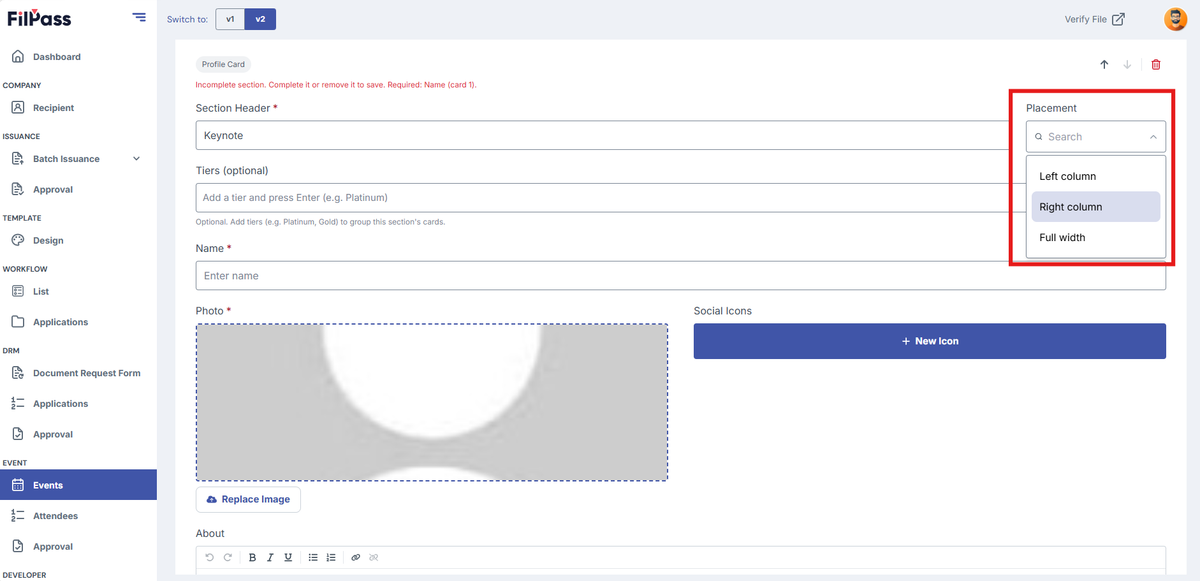Choose Left column placement
Image resolution: width=1200 pixels, height=581 pixels.
point(1096,176)
